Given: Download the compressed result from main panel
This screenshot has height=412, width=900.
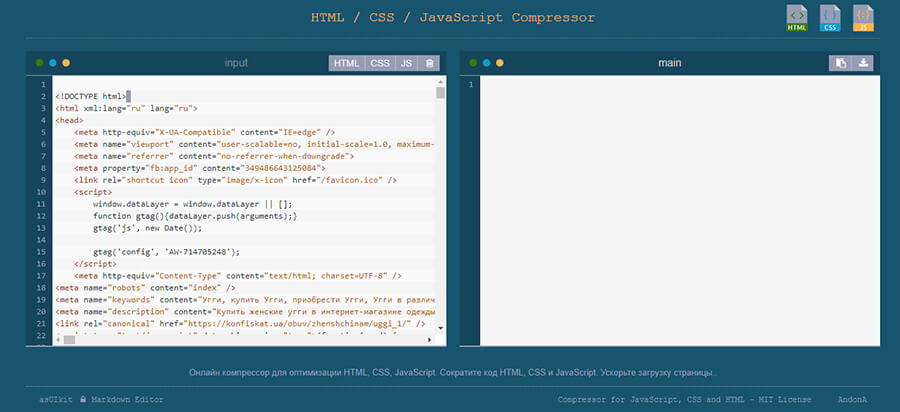Looking at the screenshot, I should pos(863,63).
